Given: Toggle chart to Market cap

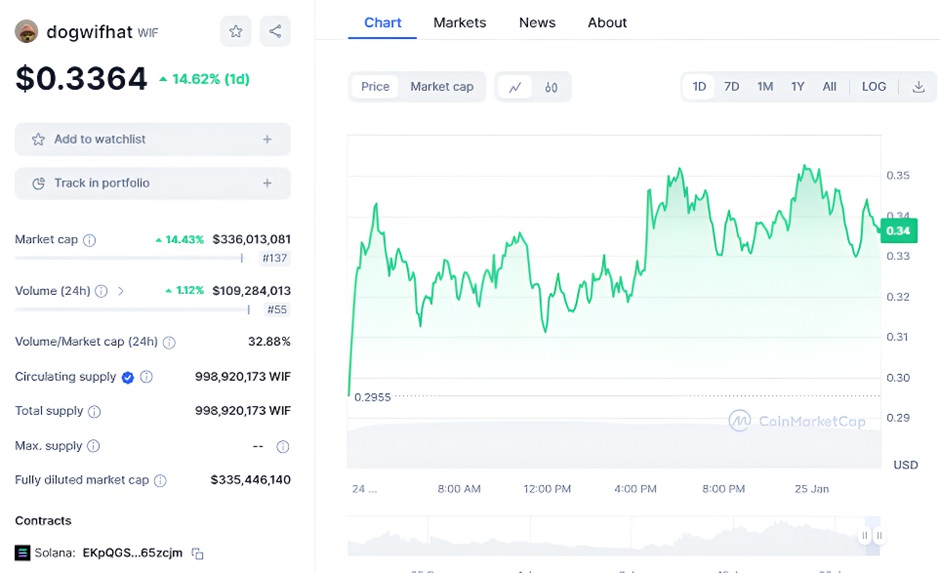Looking at the screenshot, I should click(x=441, y=87).
